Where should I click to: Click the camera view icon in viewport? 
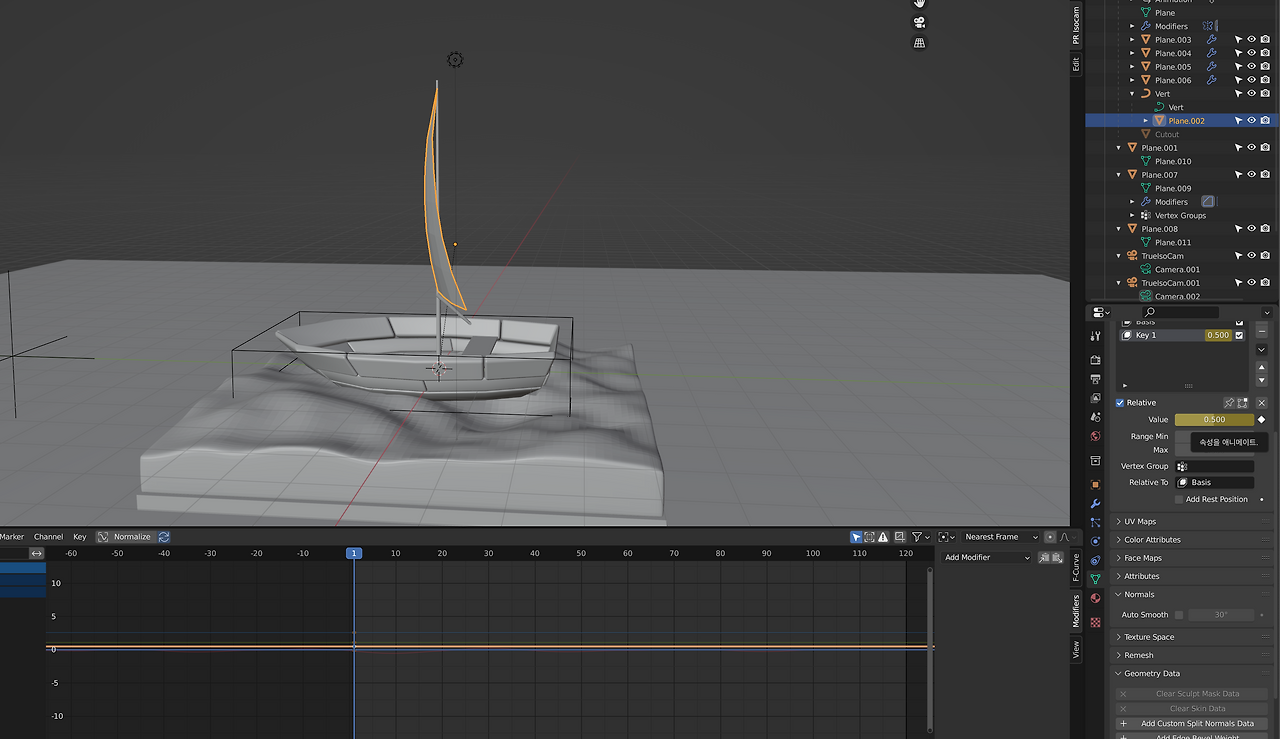pos(919,23)
